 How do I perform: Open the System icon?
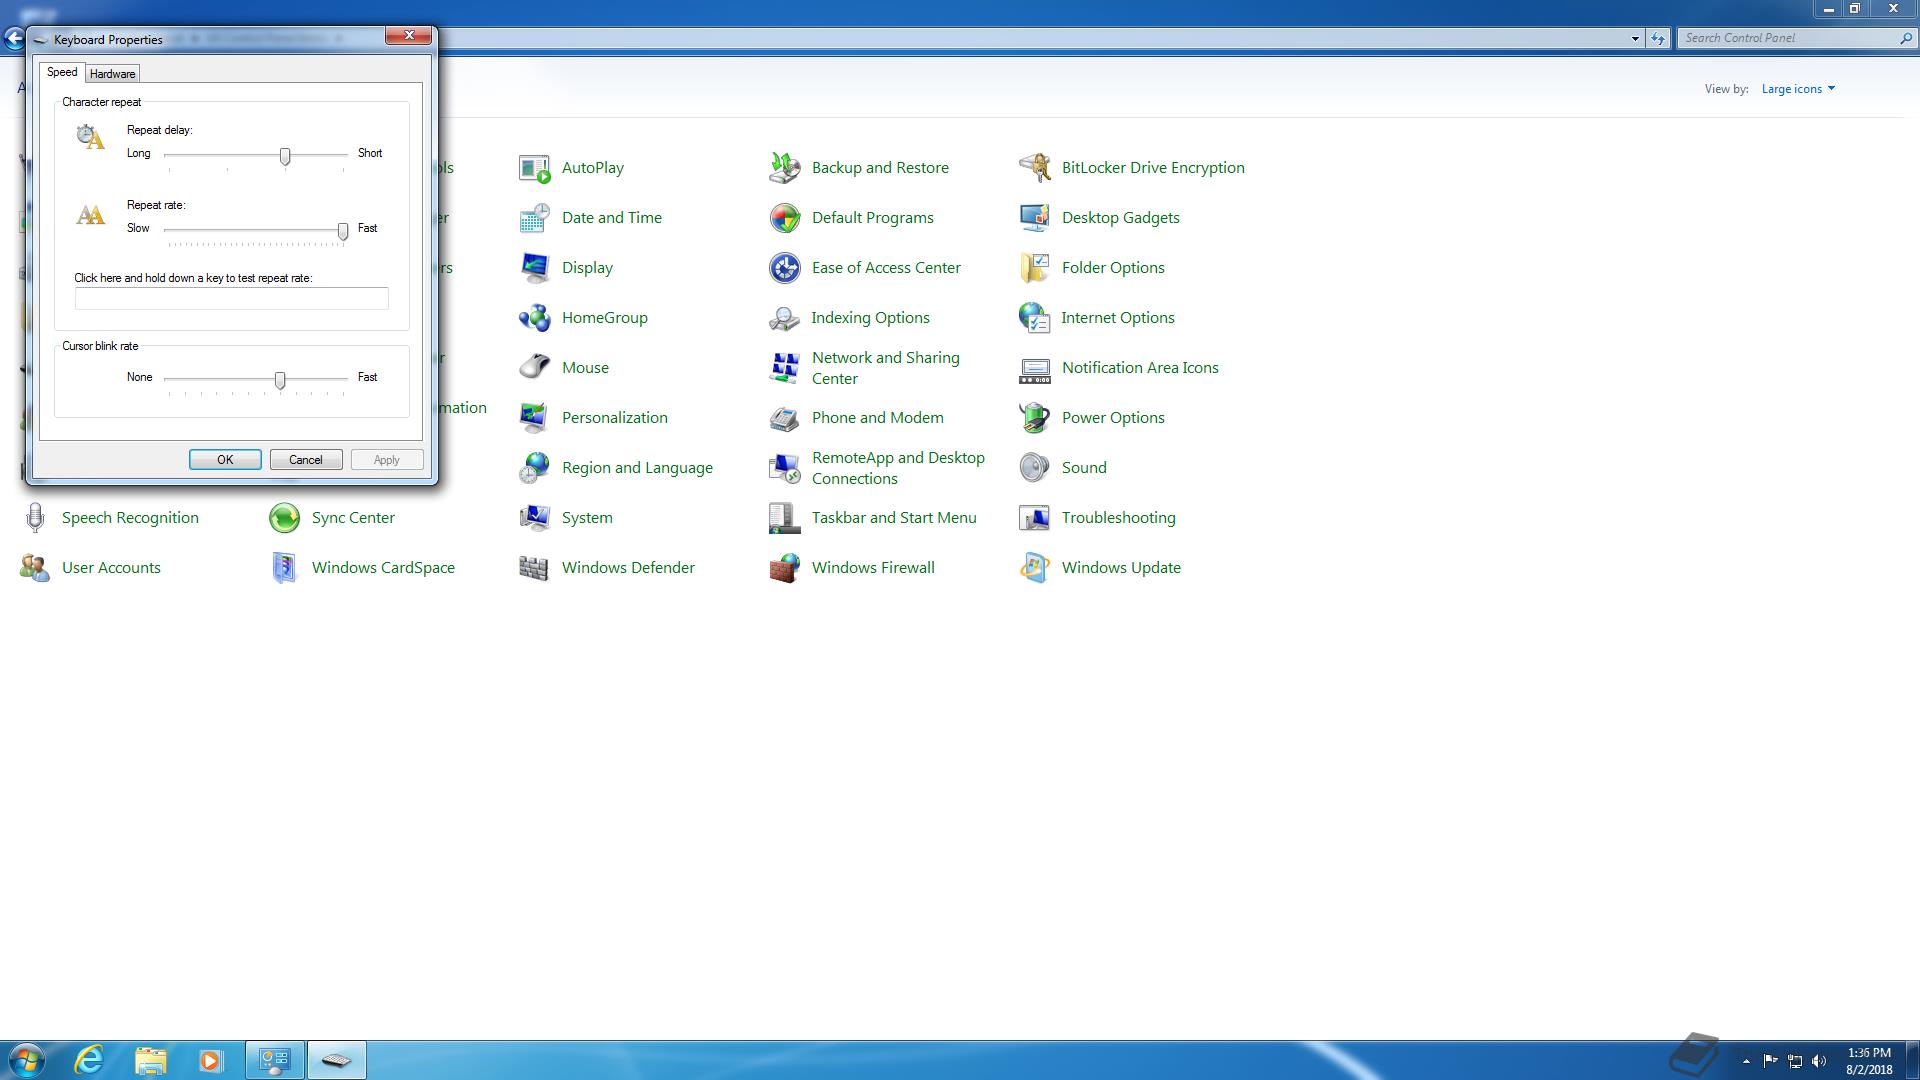tap(534, 518)
